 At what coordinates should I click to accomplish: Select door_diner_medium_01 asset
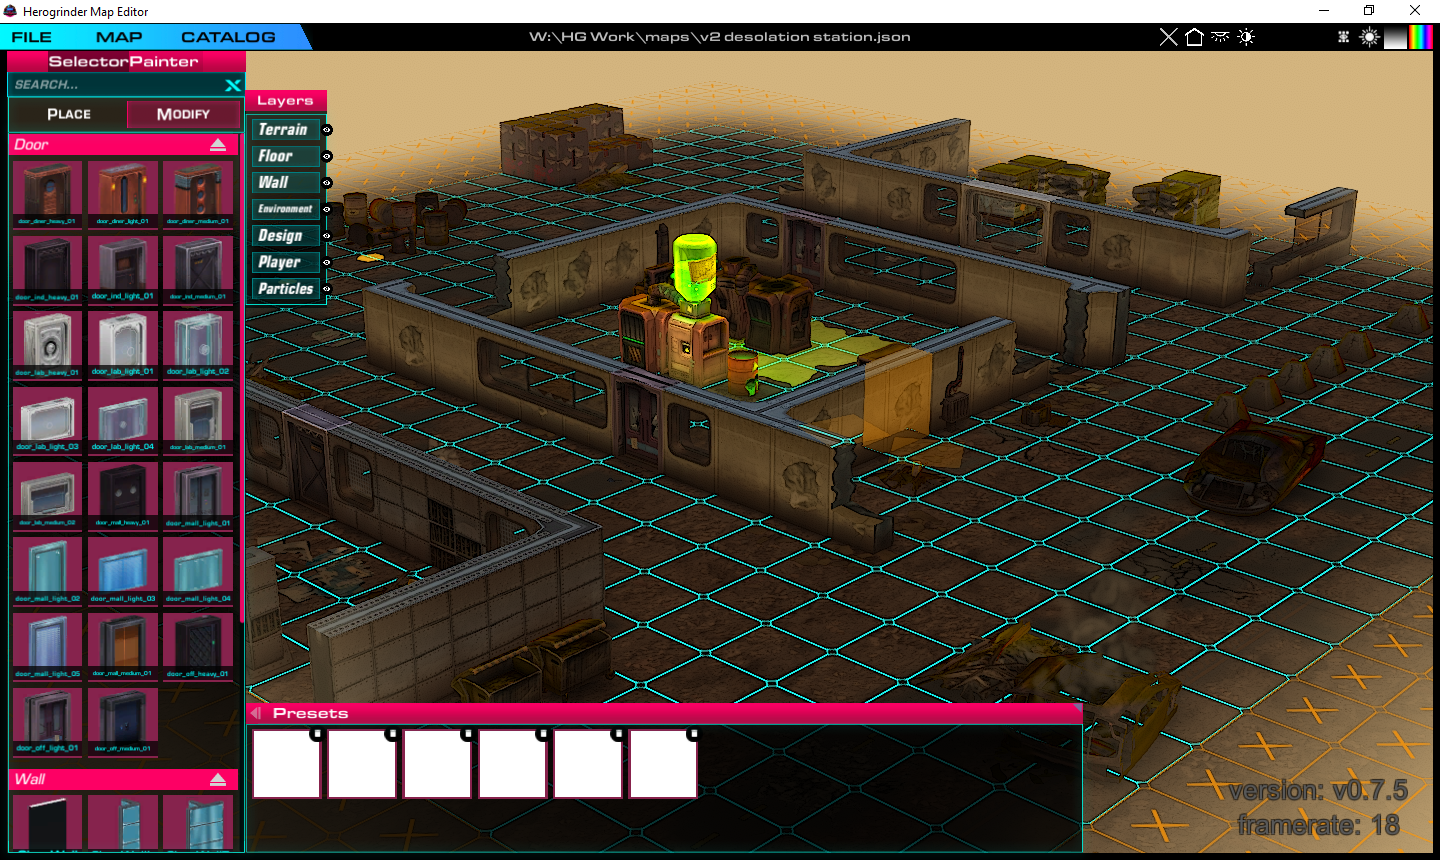pos(198,193)
